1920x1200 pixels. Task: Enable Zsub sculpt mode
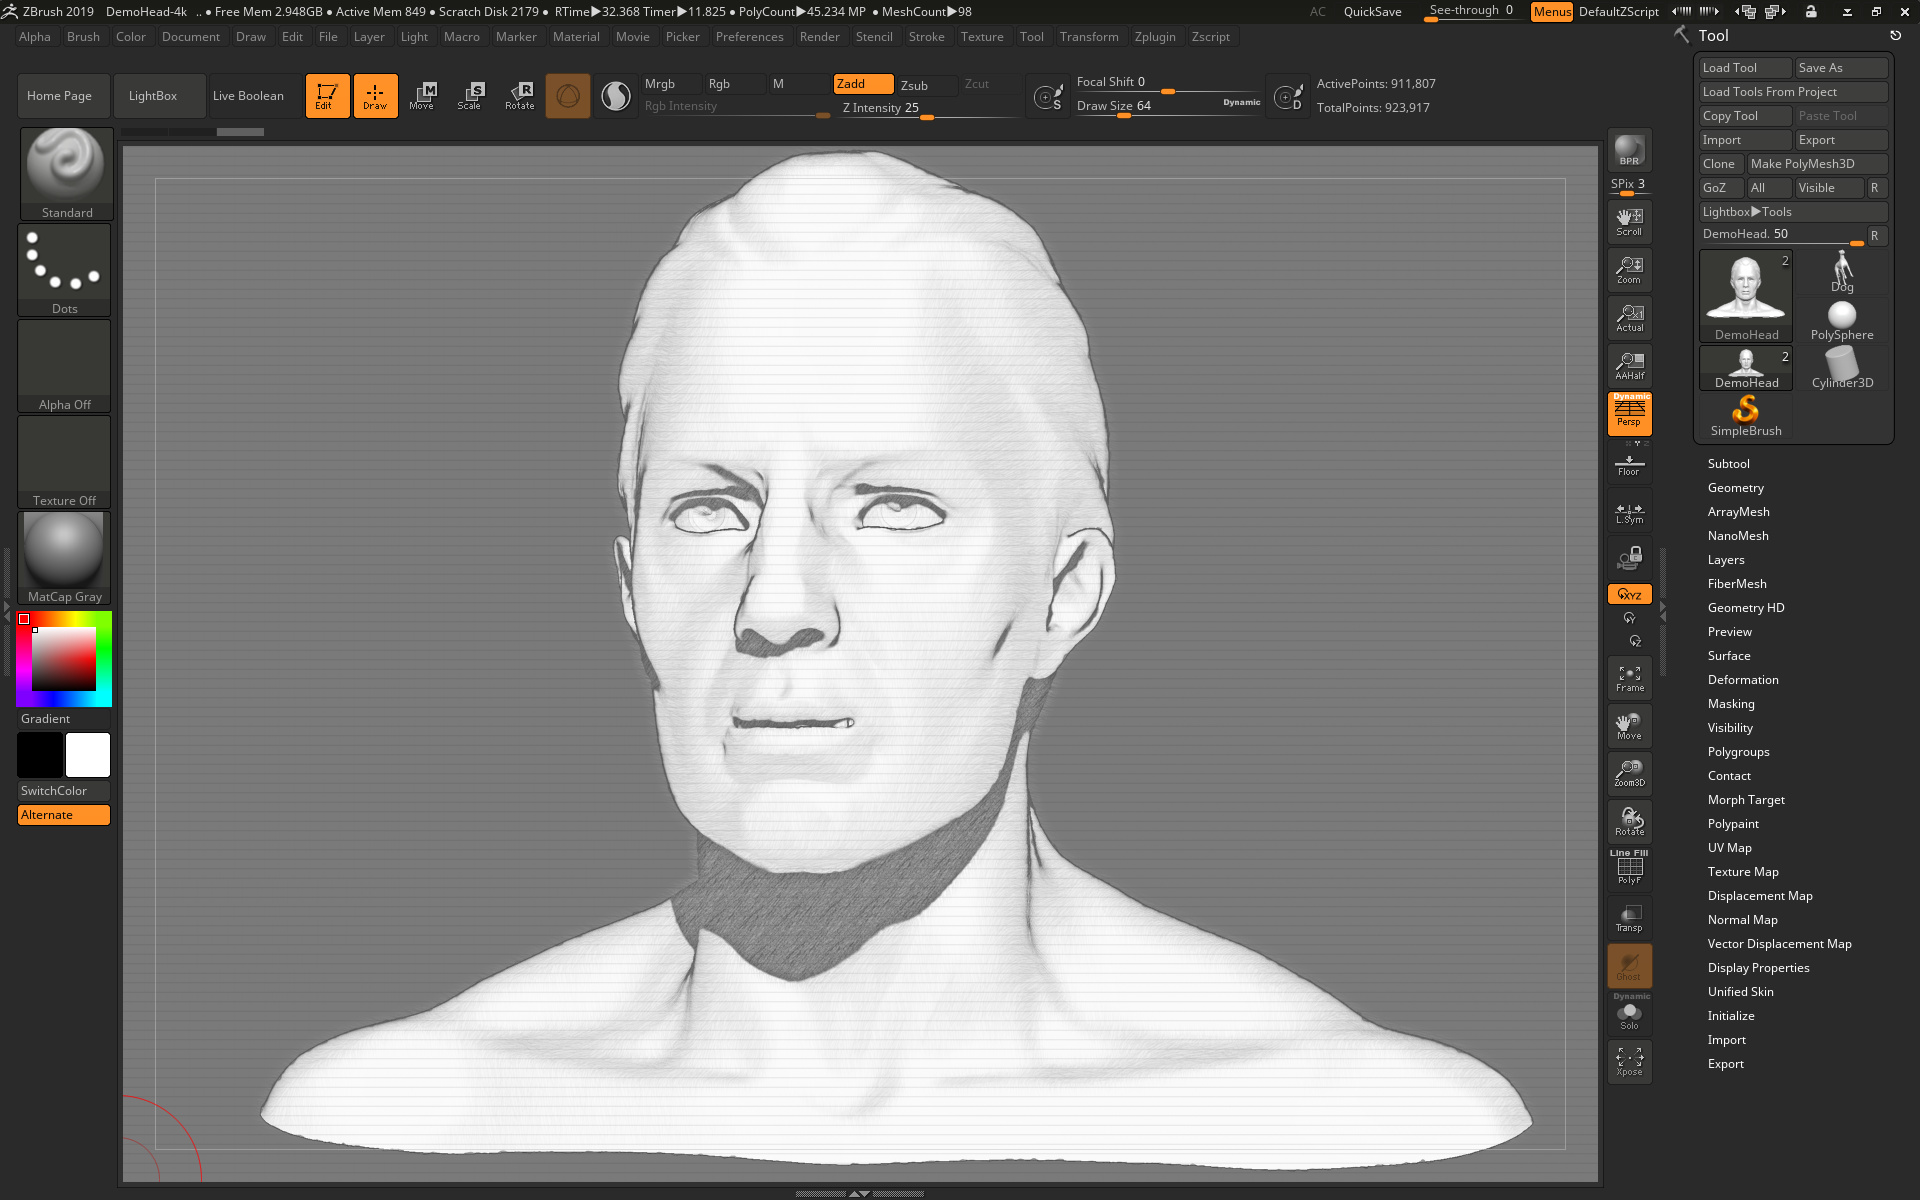[923, 85]
